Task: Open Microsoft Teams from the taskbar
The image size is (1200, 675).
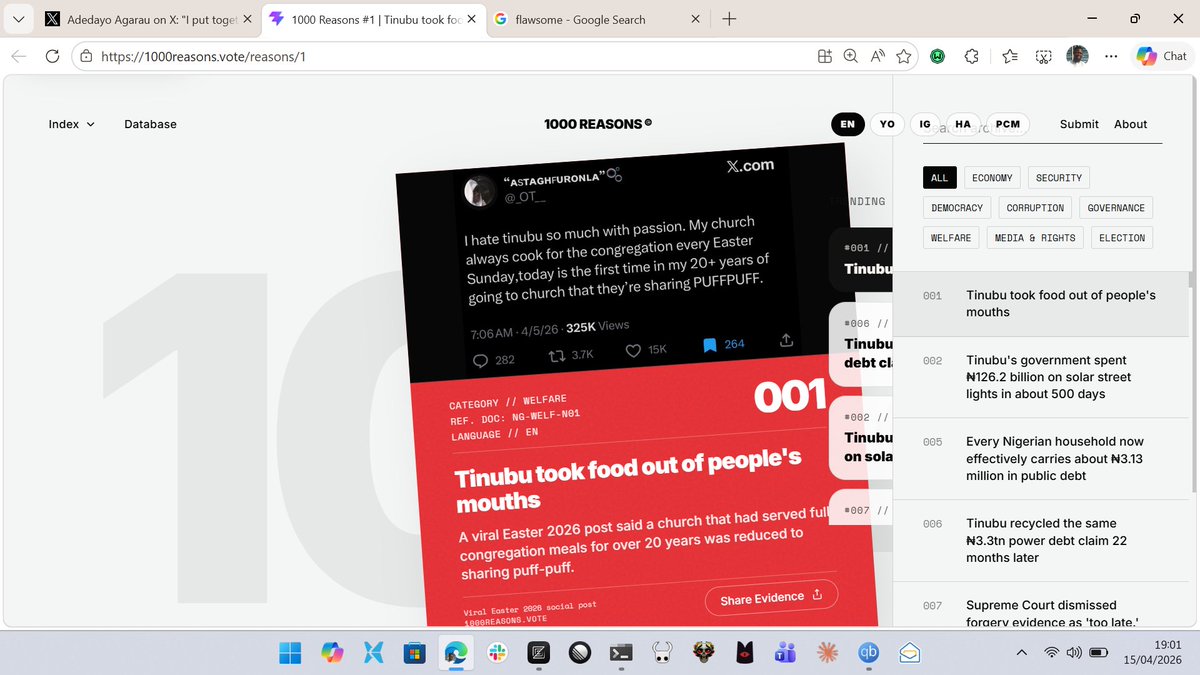Action: click(784, 653)
